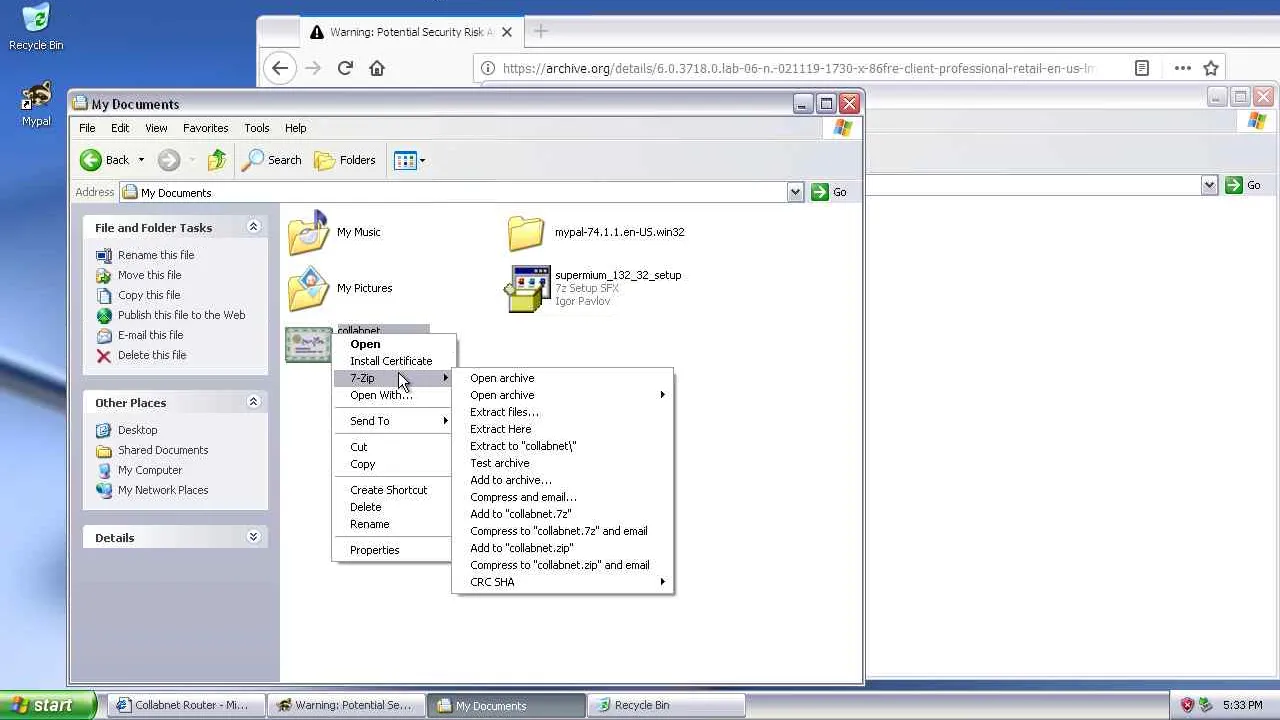Open the Search pane in My Documents

pyautogui.click(x=272, y=160)
